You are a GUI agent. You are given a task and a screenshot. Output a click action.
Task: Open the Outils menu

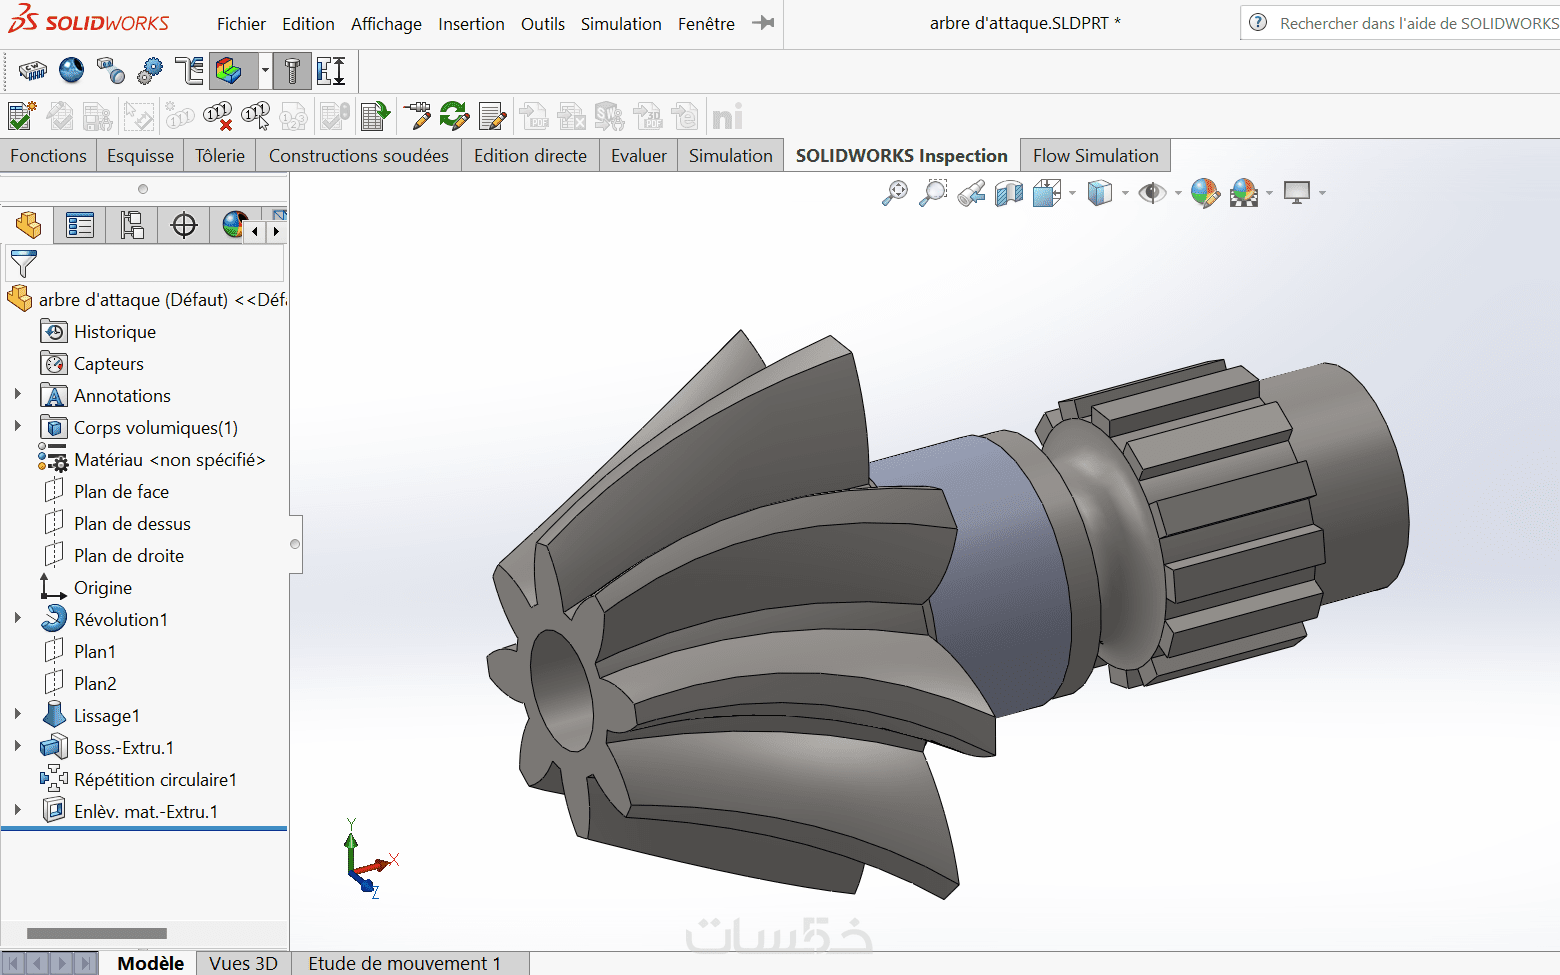pyautogui.click(x=543, y=24)
